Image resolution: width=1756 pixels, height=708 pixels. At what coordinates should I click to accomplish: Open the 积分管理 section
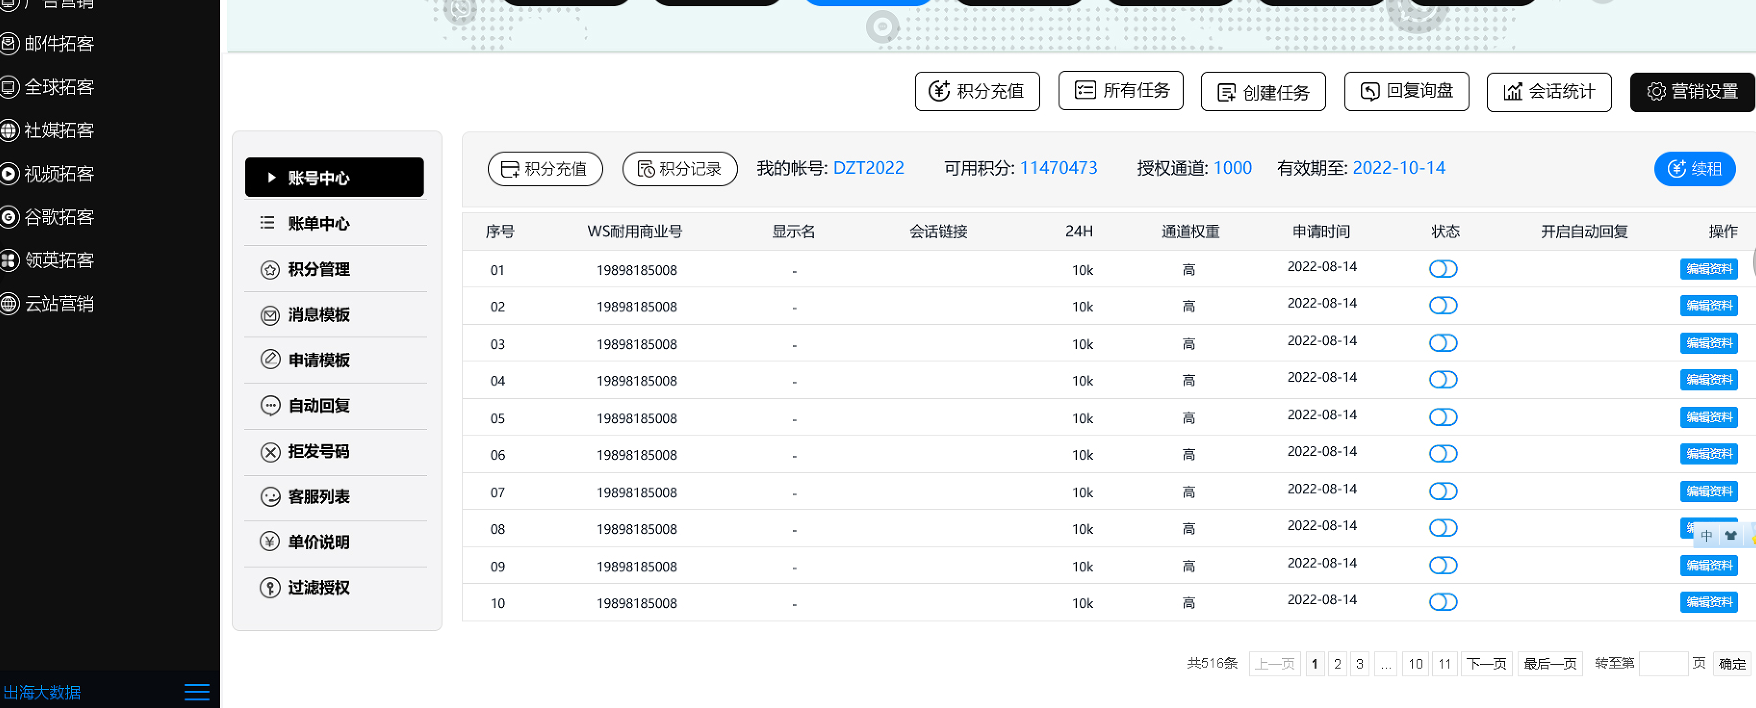click(x=318, y=269)
